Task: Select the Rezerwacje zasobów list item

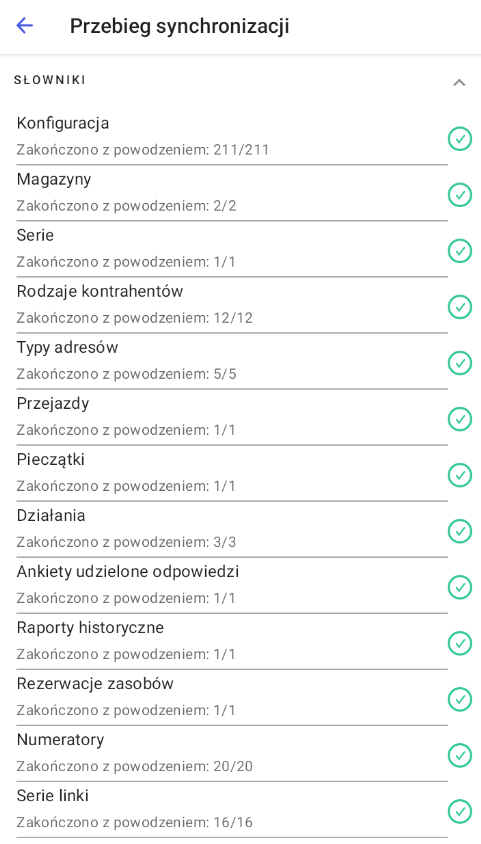Action: 240,697
